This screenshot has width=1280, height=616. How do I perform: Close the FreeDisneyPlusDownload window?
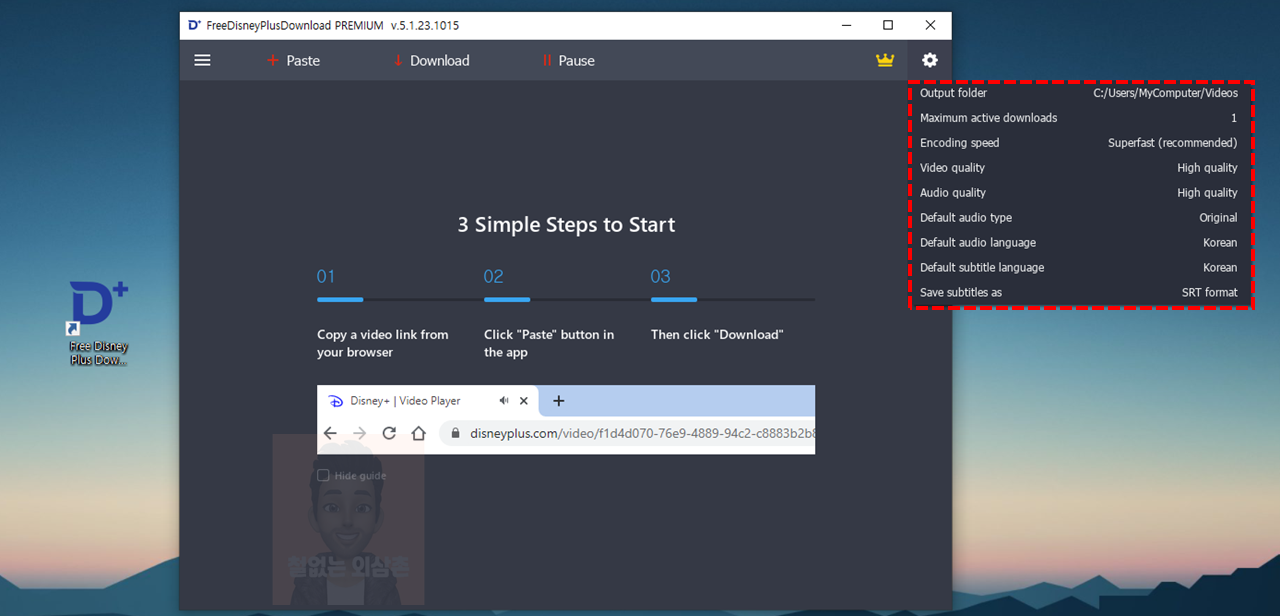[930, 25]
